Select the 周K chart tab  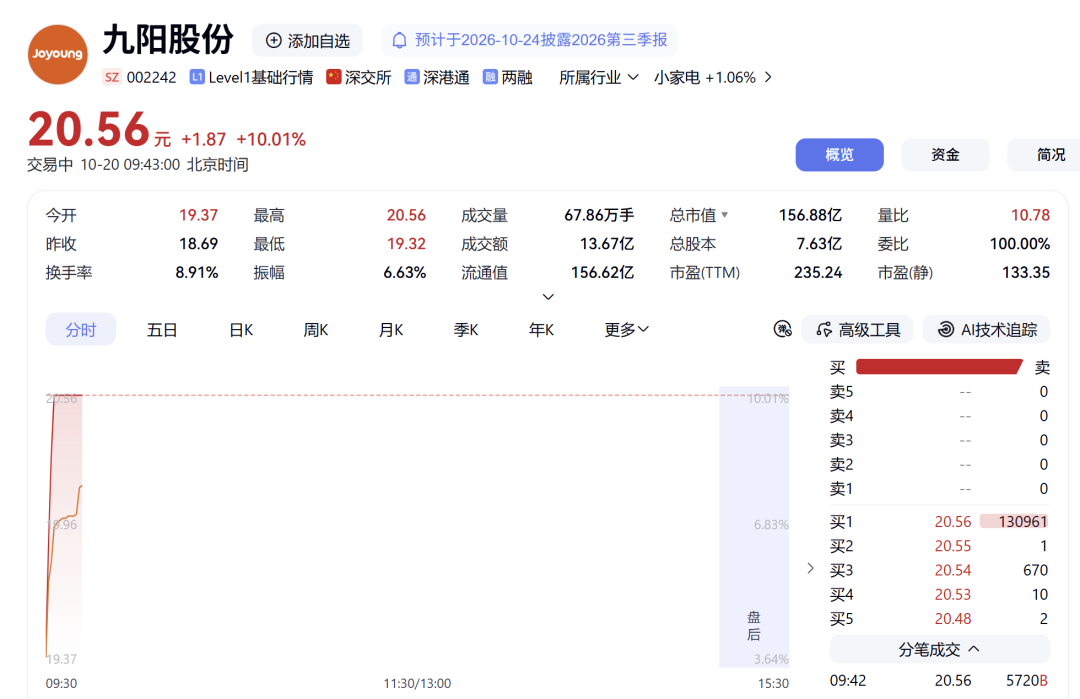click(x=315, y=330)
